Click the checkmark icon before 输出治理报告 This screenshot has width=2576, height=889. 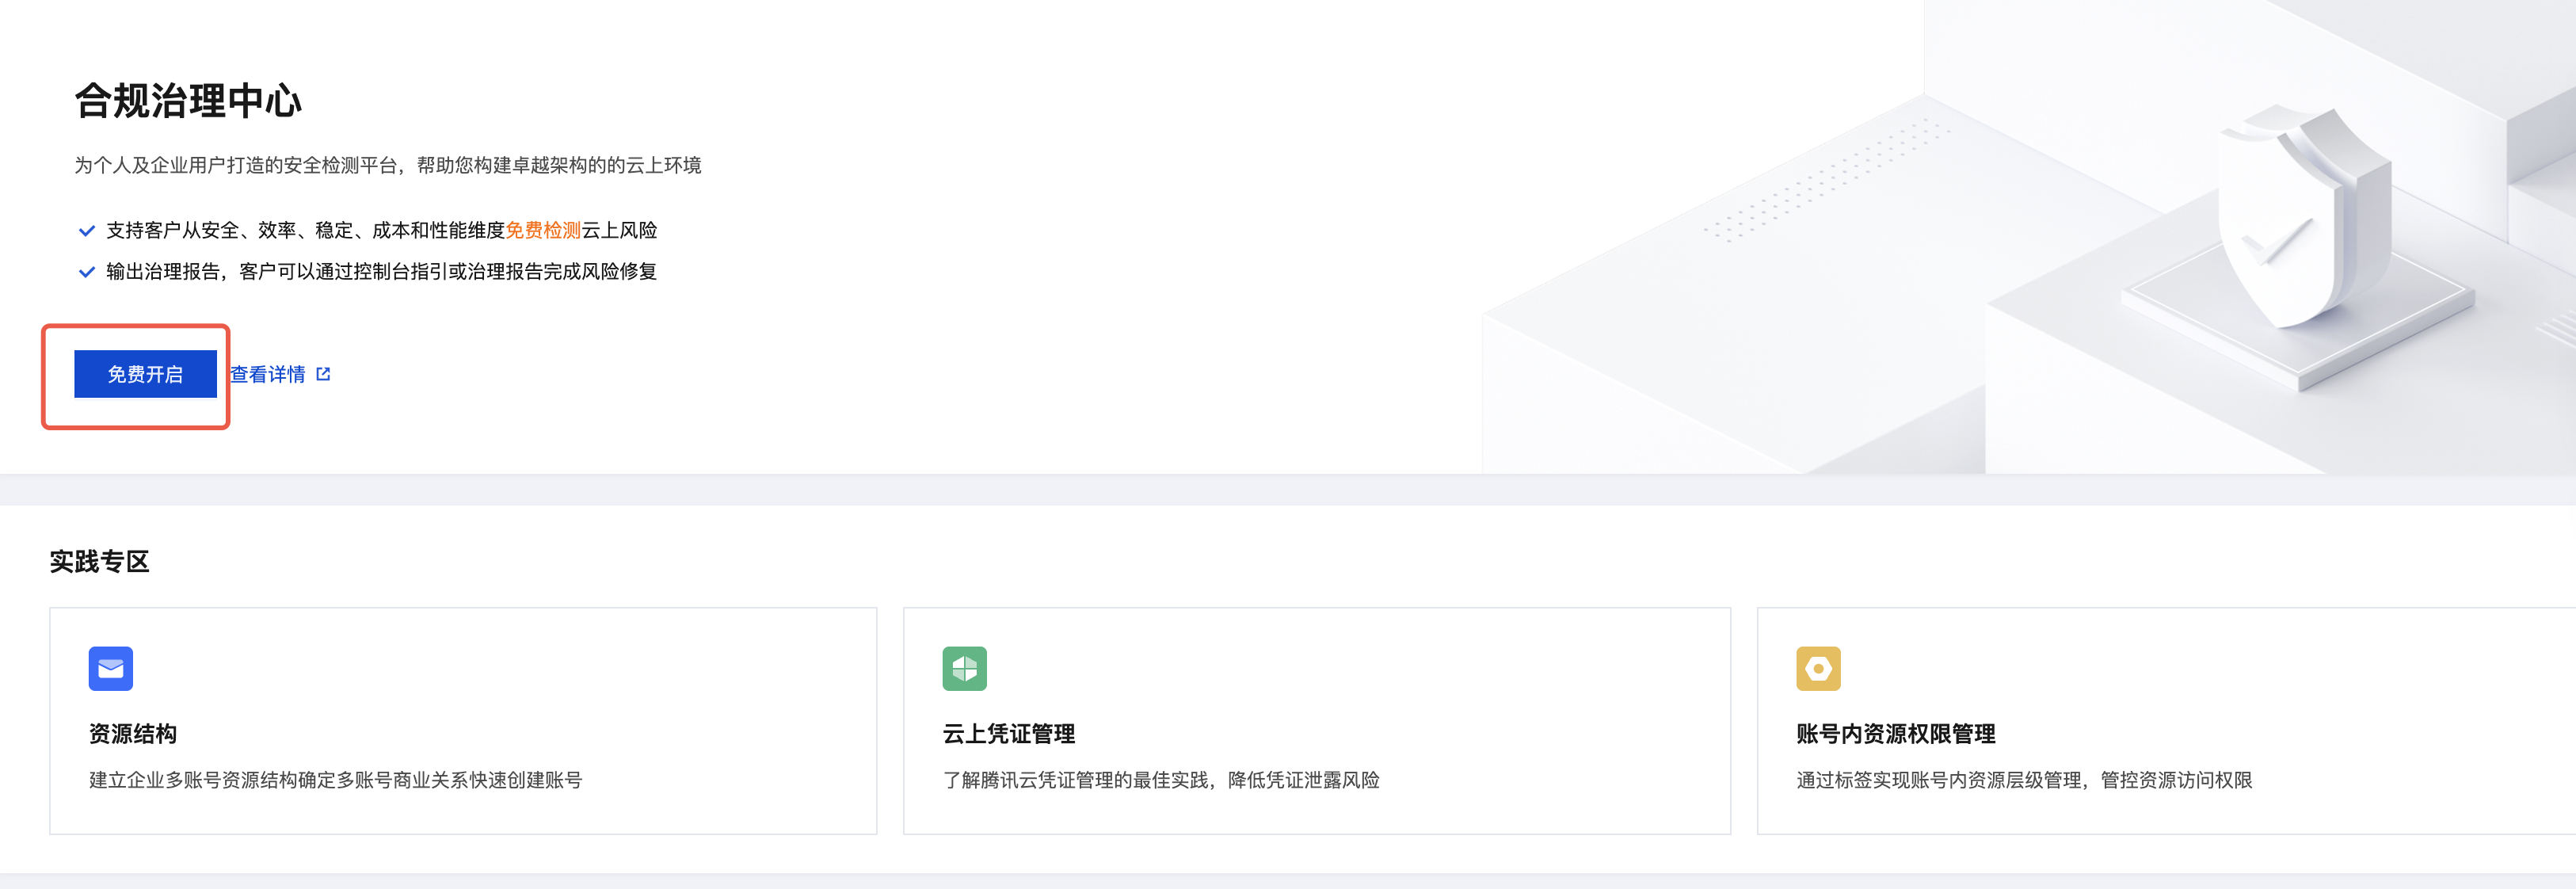coord(87,272)
